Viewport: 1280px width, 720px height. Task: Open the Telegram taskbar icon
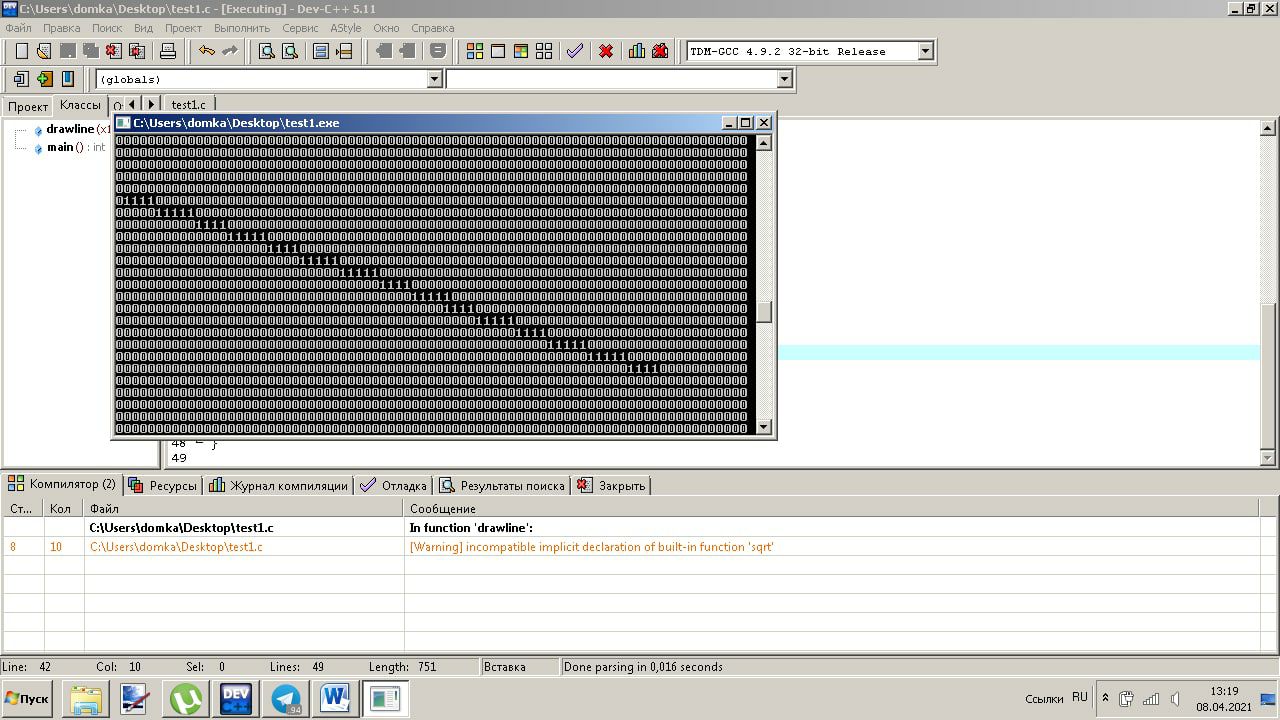click(285, 699)
